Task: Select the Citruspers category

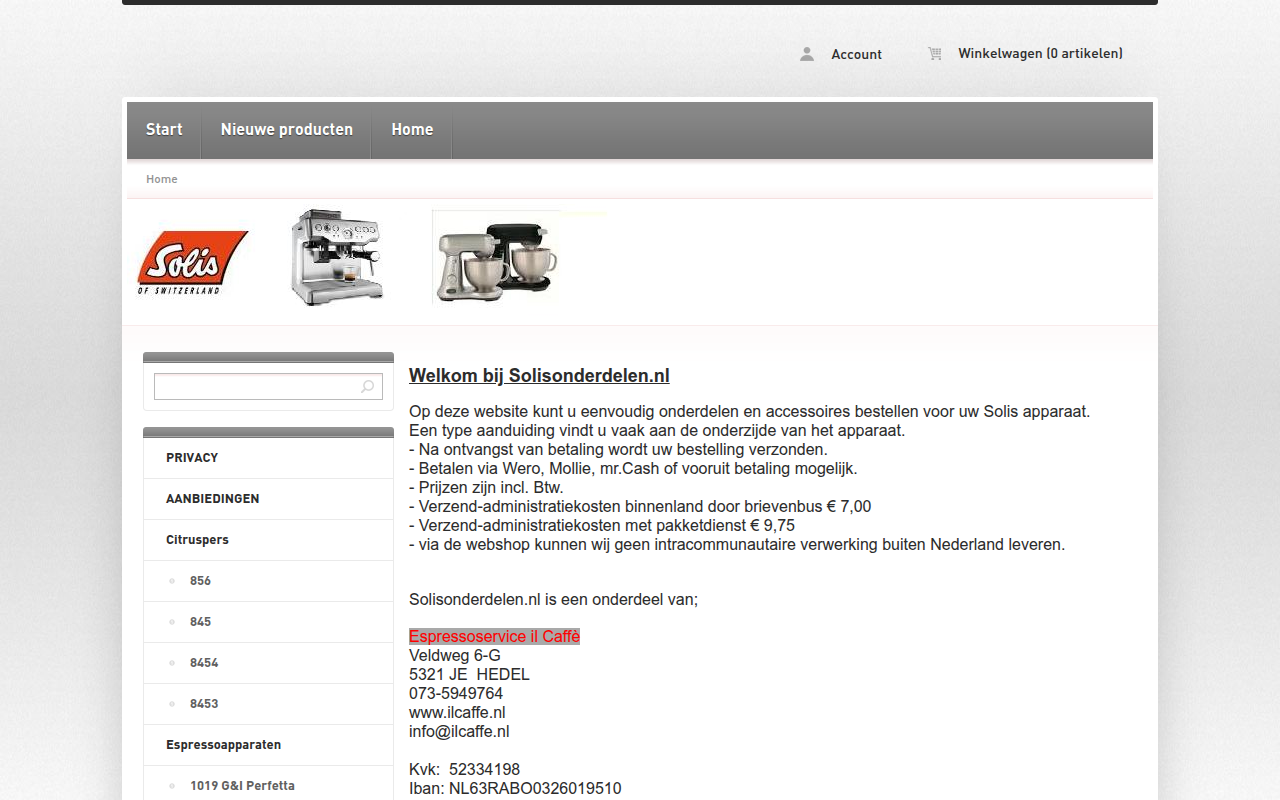Action: pos(268,540)
